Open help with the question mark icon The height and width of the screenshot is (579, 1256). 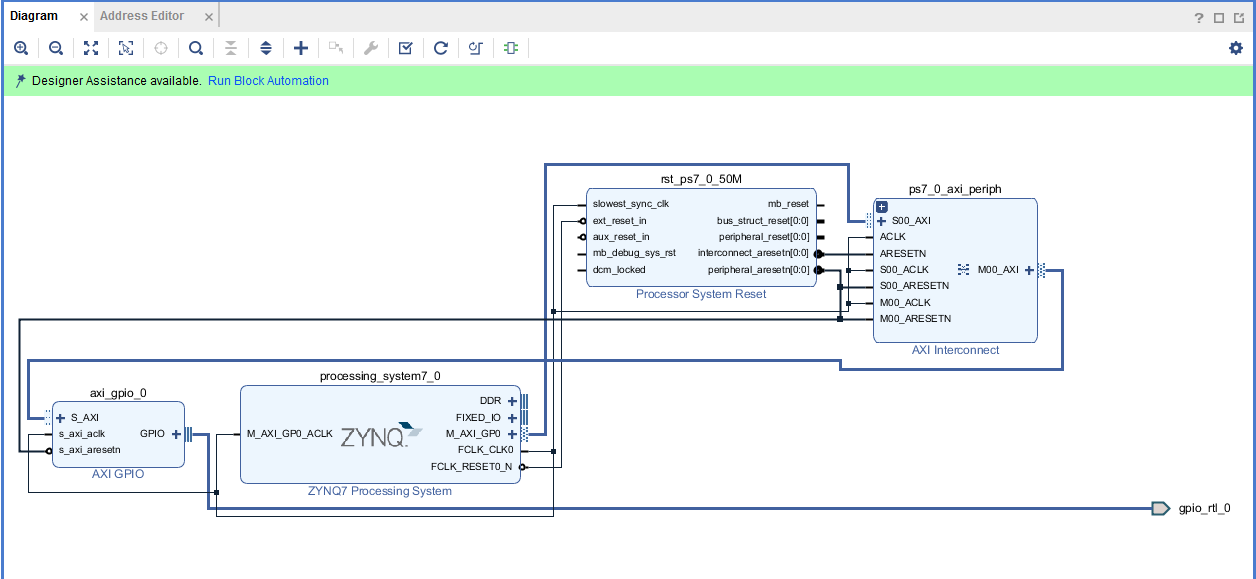coord(1199,17)
